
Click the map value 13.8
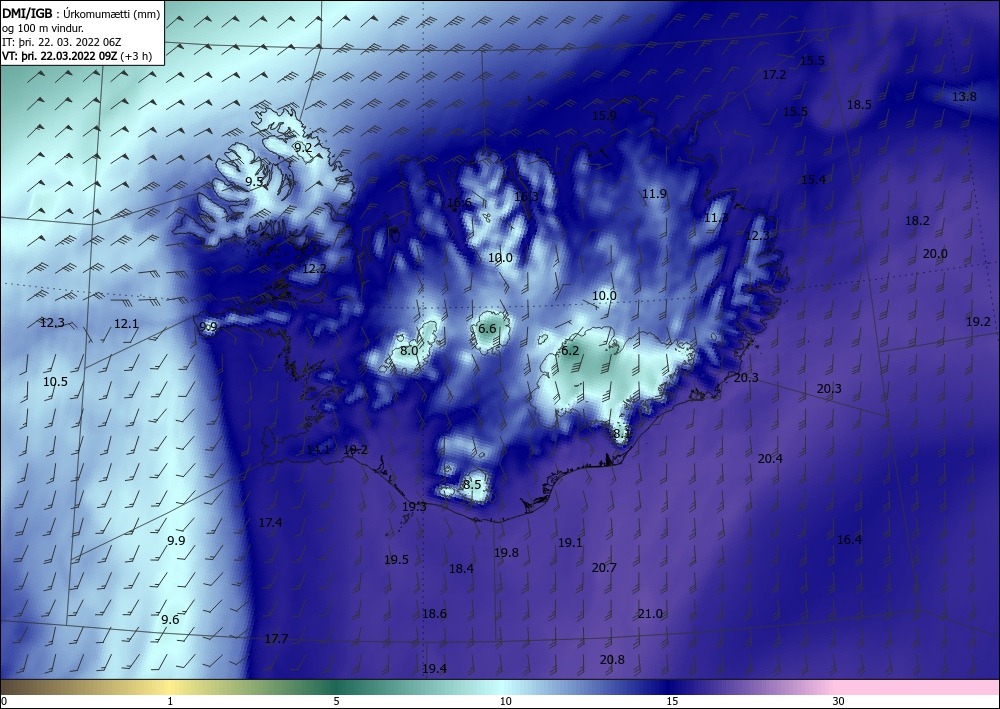964,97
